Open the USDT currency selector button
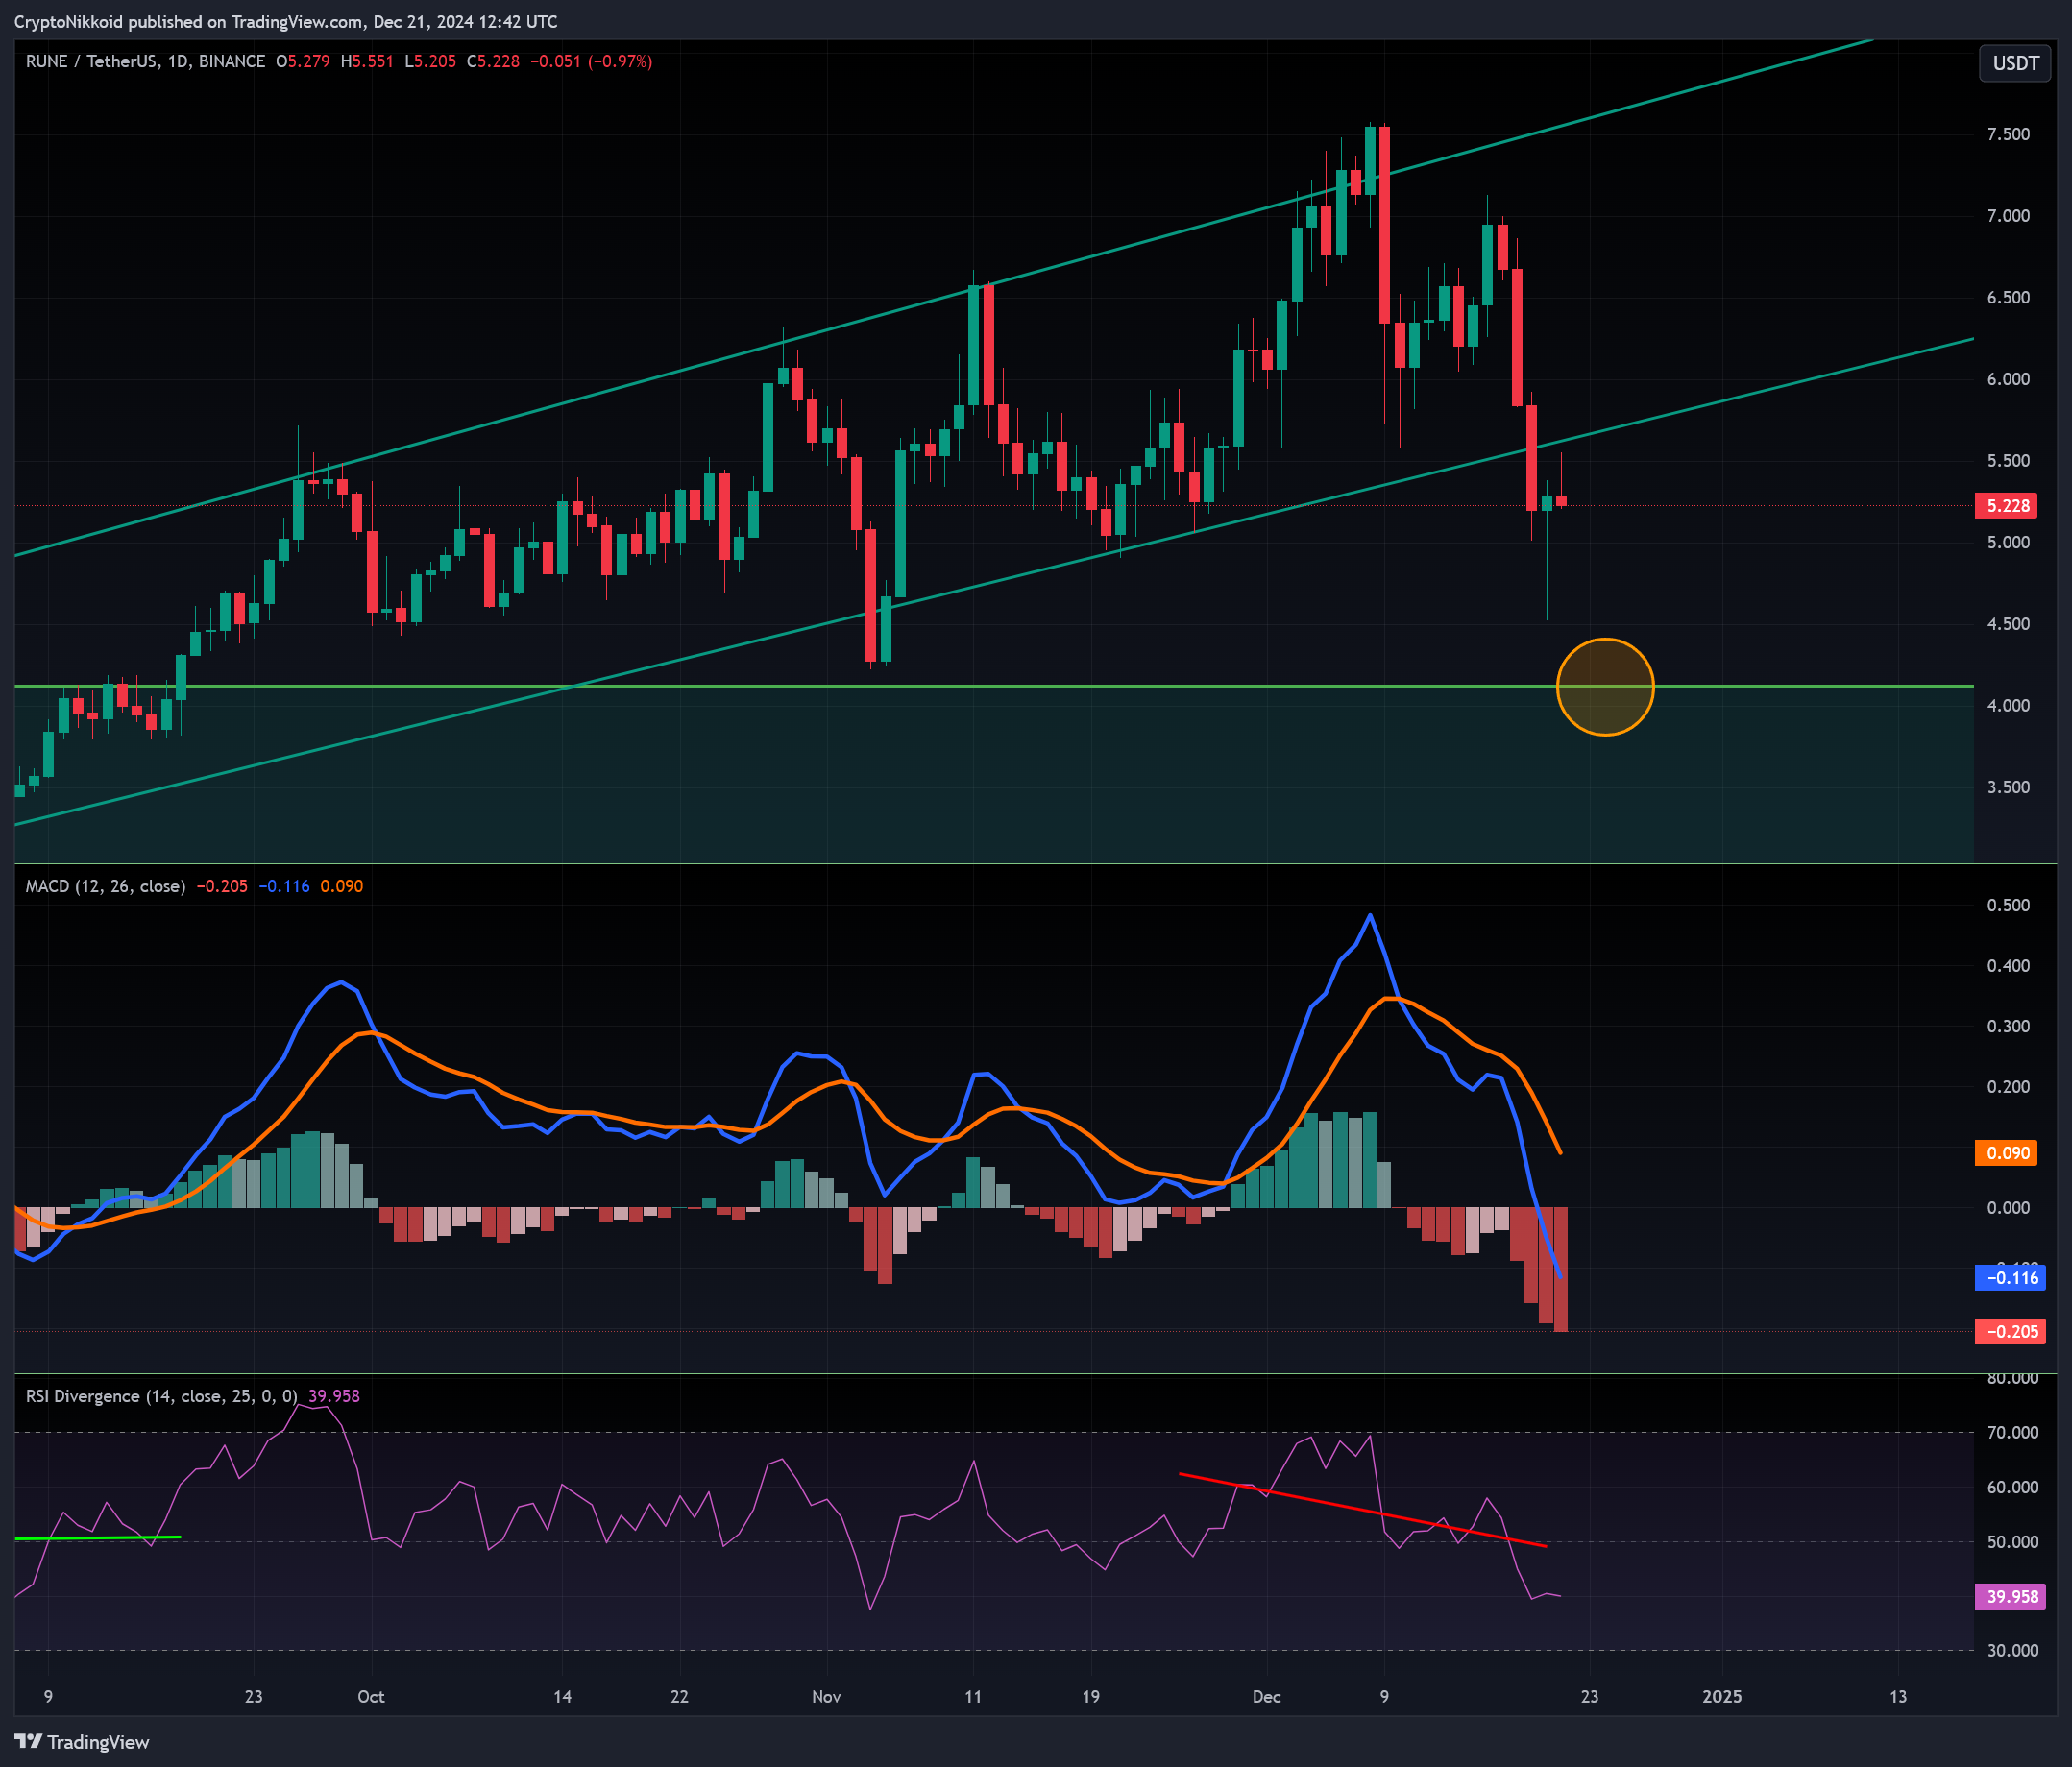This screenshot has width=2072, height=1767. point(2015,63)
